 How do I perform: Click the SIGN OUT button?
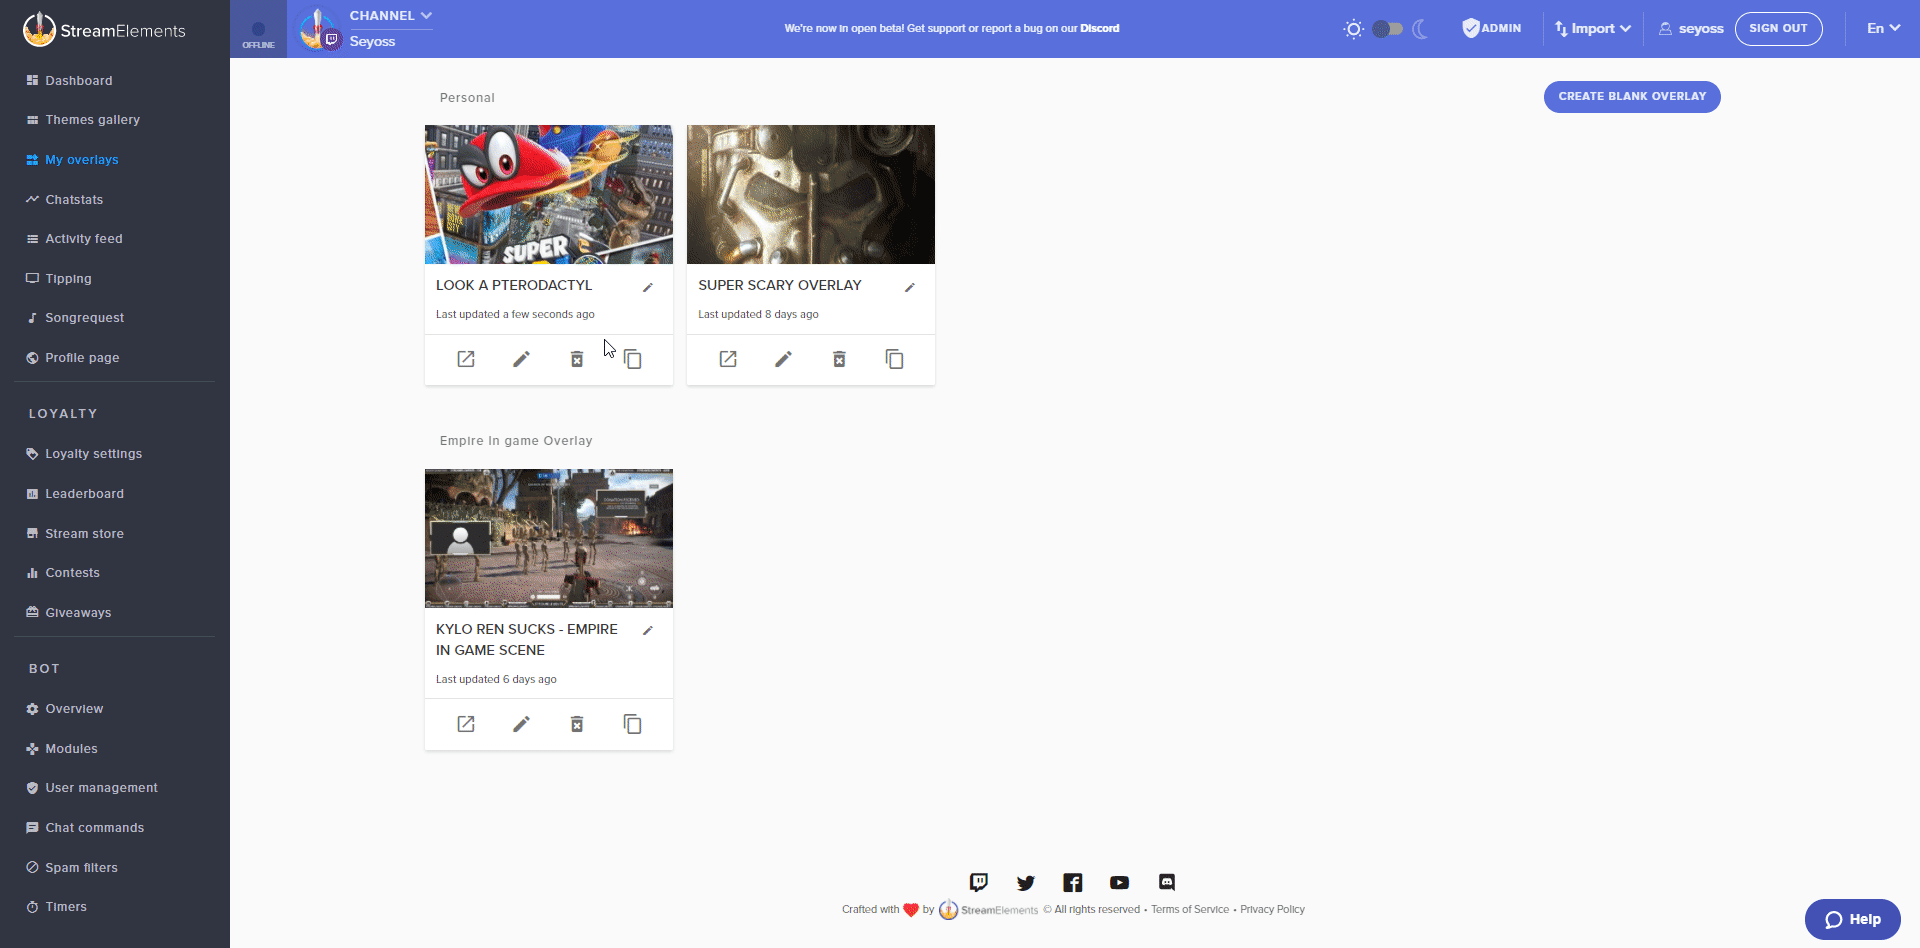pyautogui.click(x=1778, y=28)
